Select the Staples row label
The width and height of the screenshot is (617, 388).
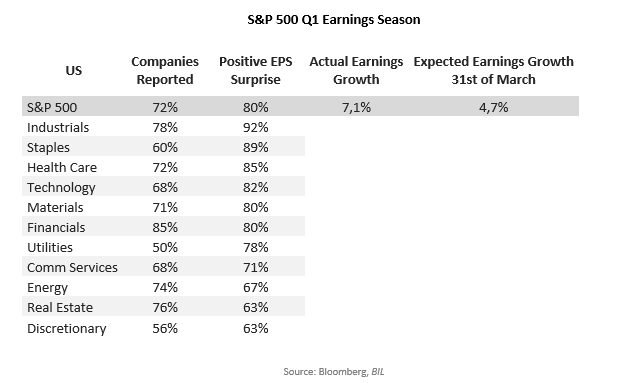click(x=48, y=148)
